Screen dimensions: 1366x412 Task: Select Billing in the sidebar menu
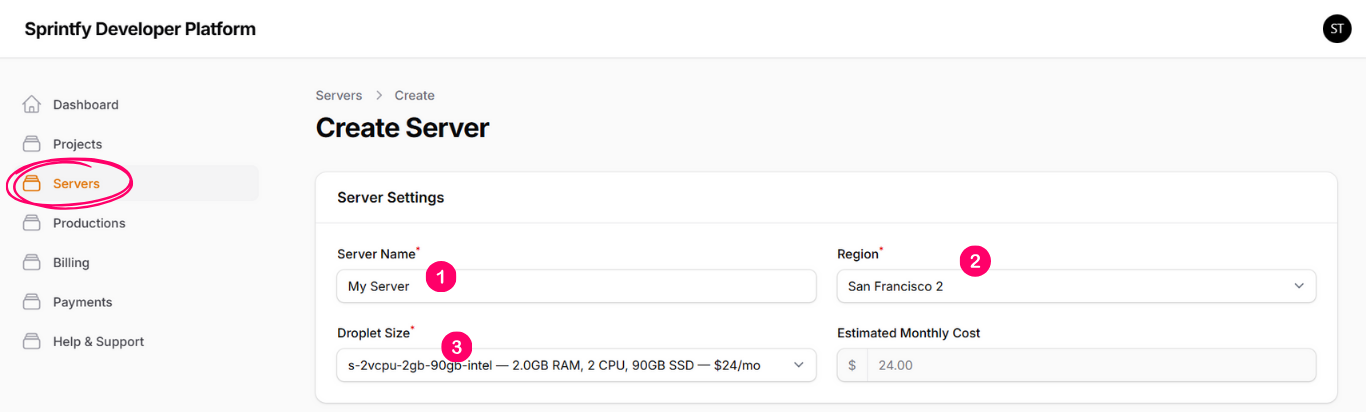coord(71,262)
